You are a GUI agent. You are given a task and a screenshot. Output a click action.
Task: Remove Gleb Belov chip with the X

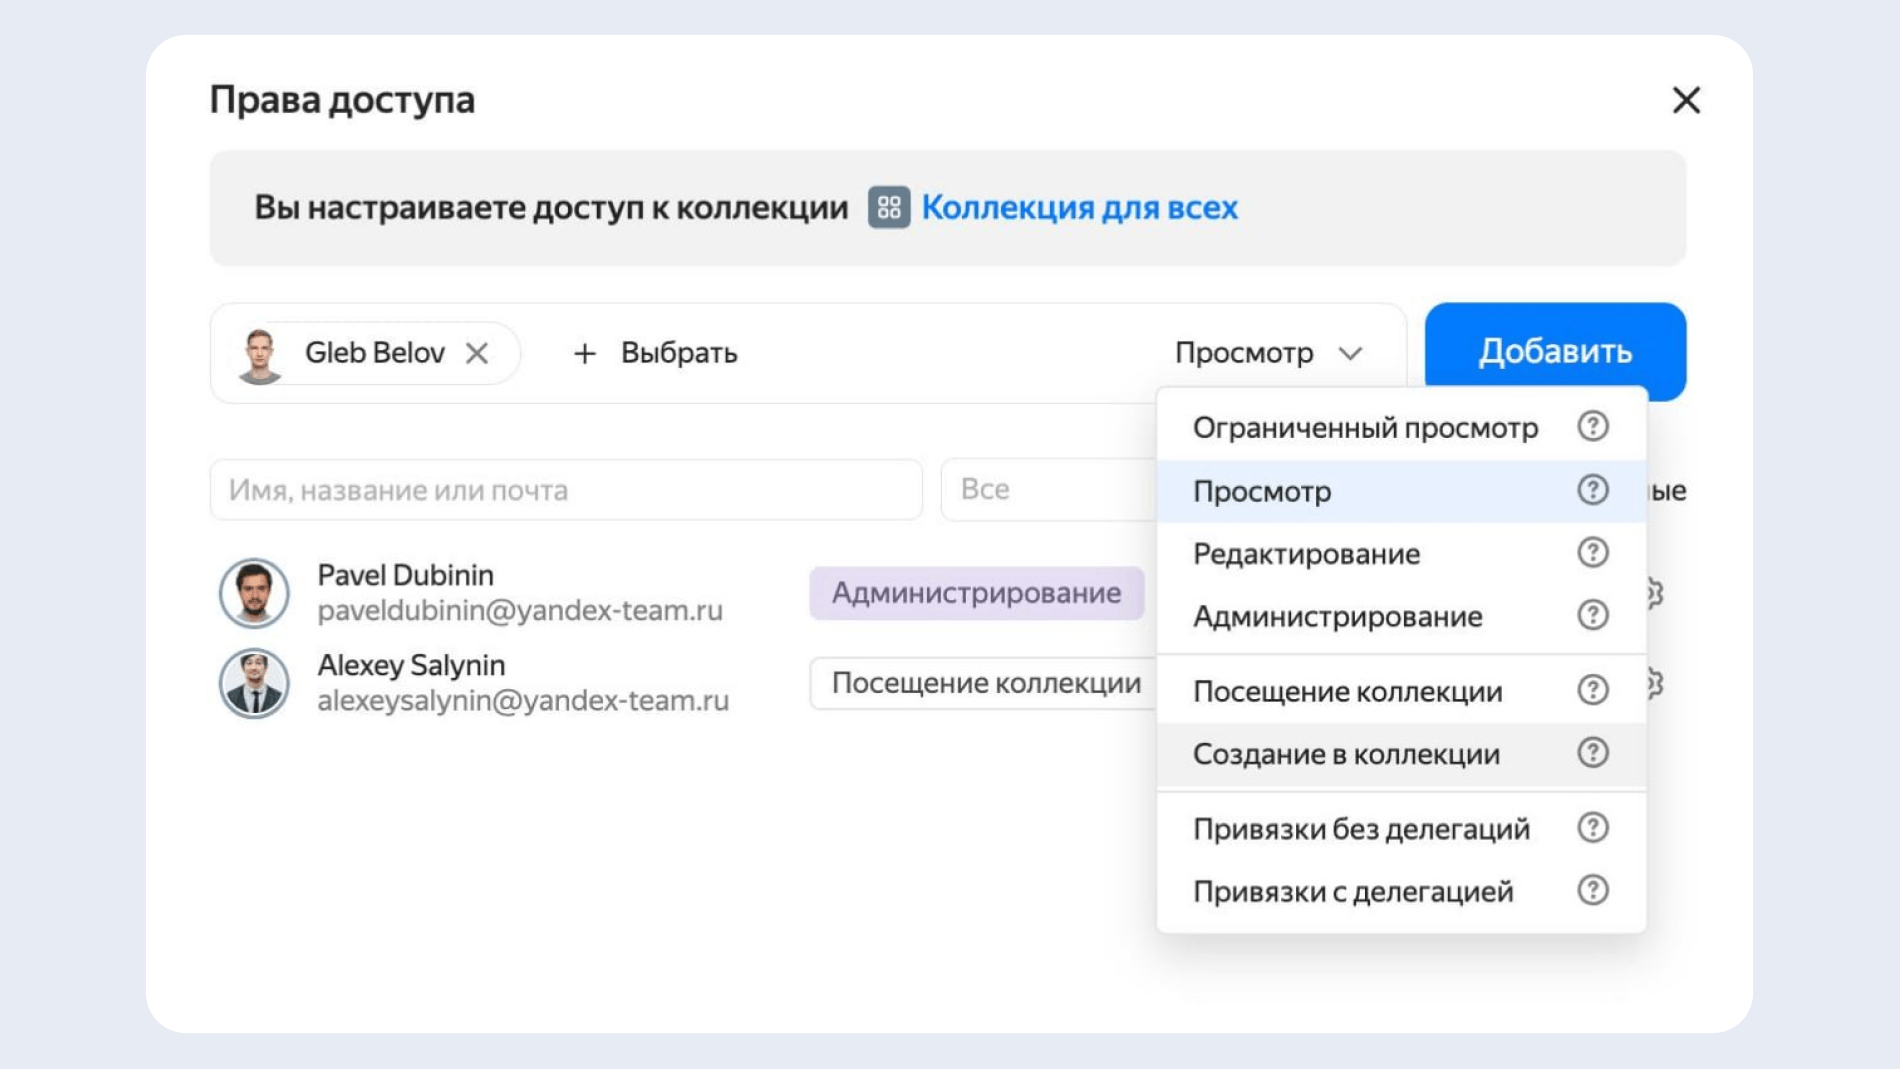coord(477,353)
